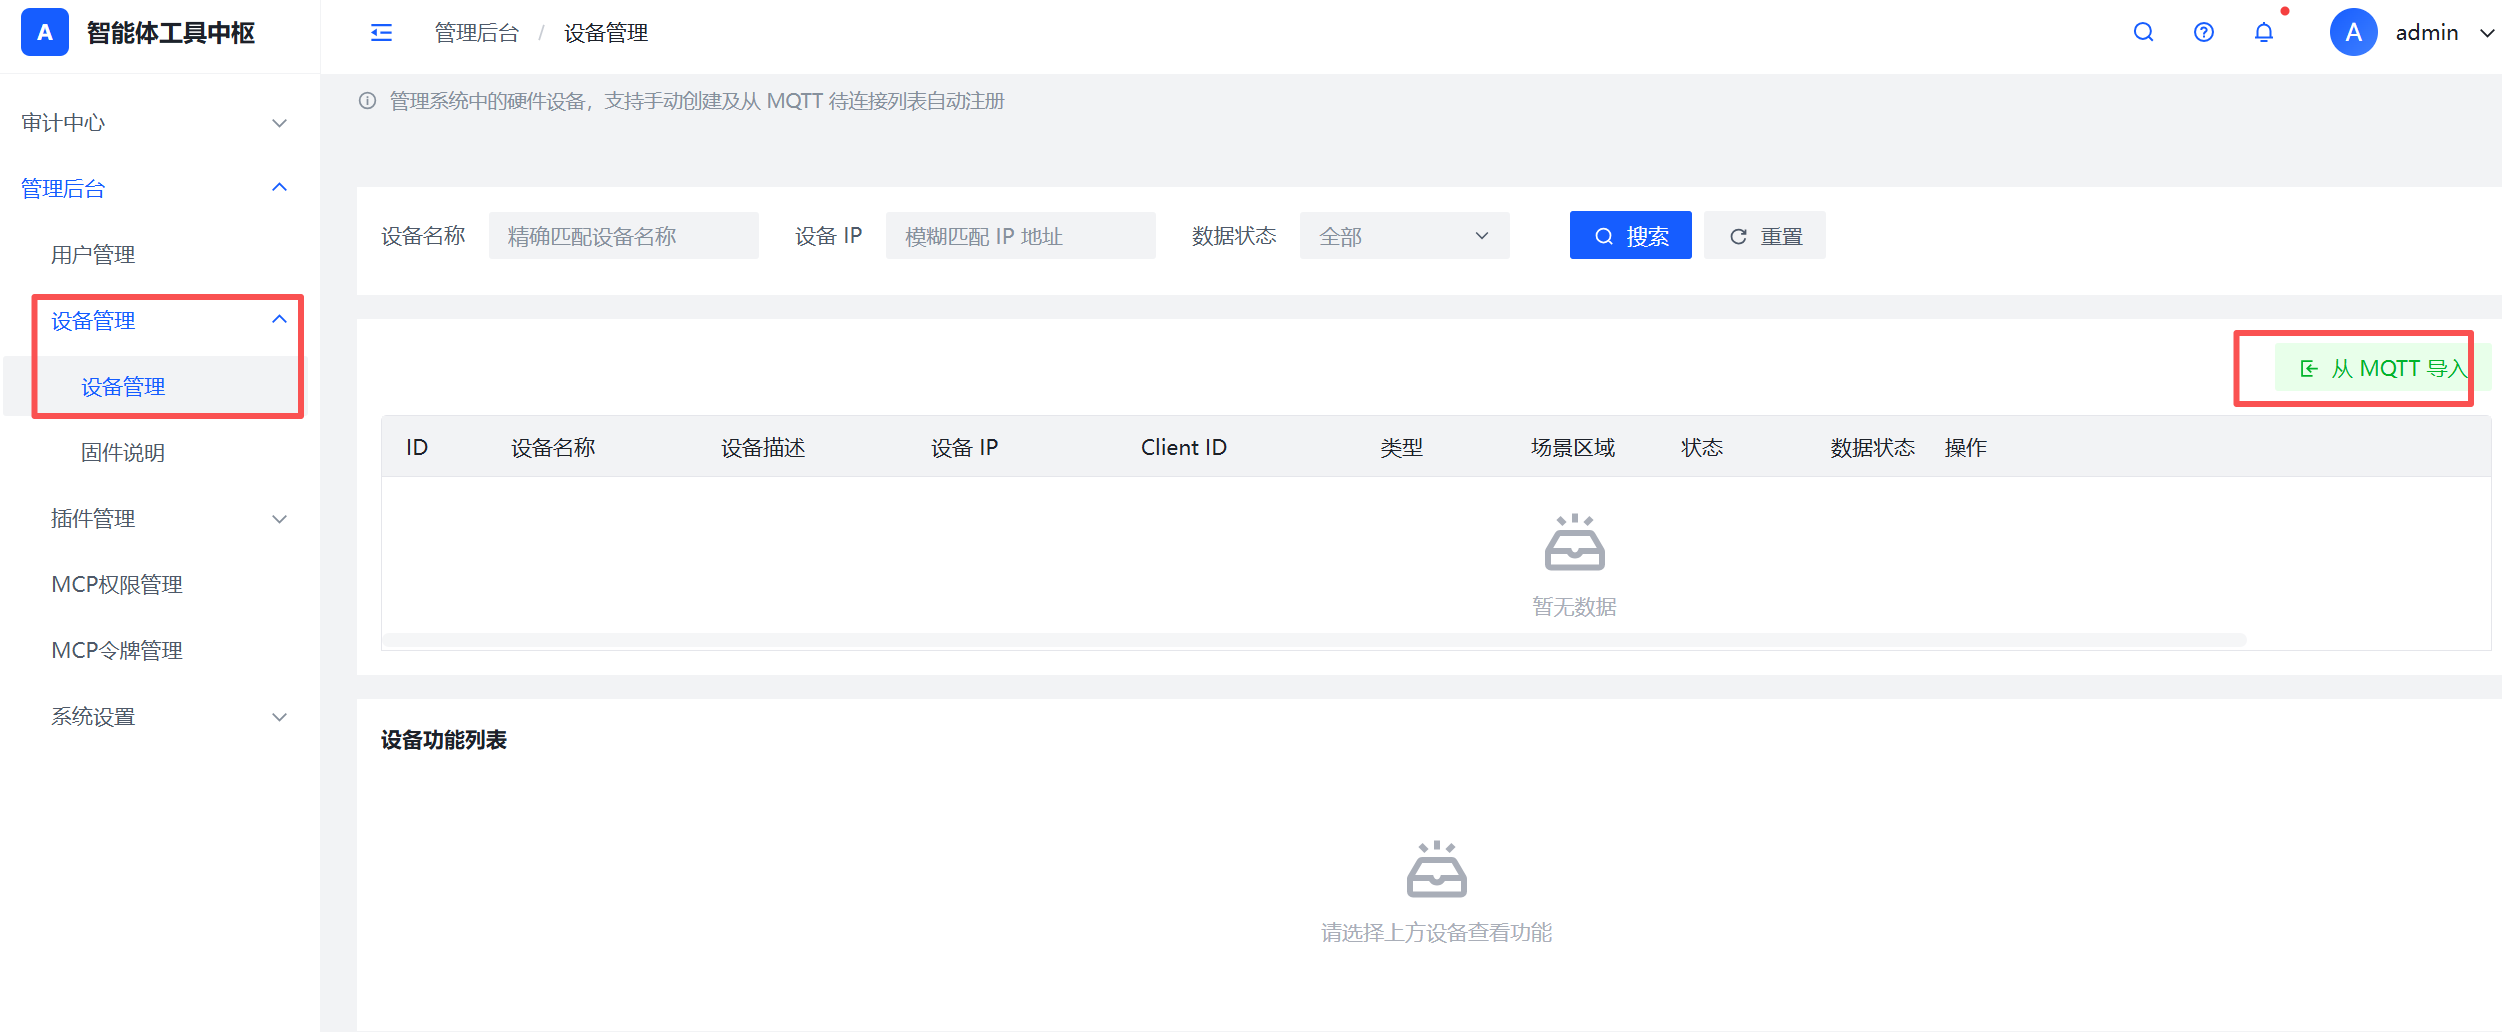Open the global search magnifier icon

pos(2143,32)
